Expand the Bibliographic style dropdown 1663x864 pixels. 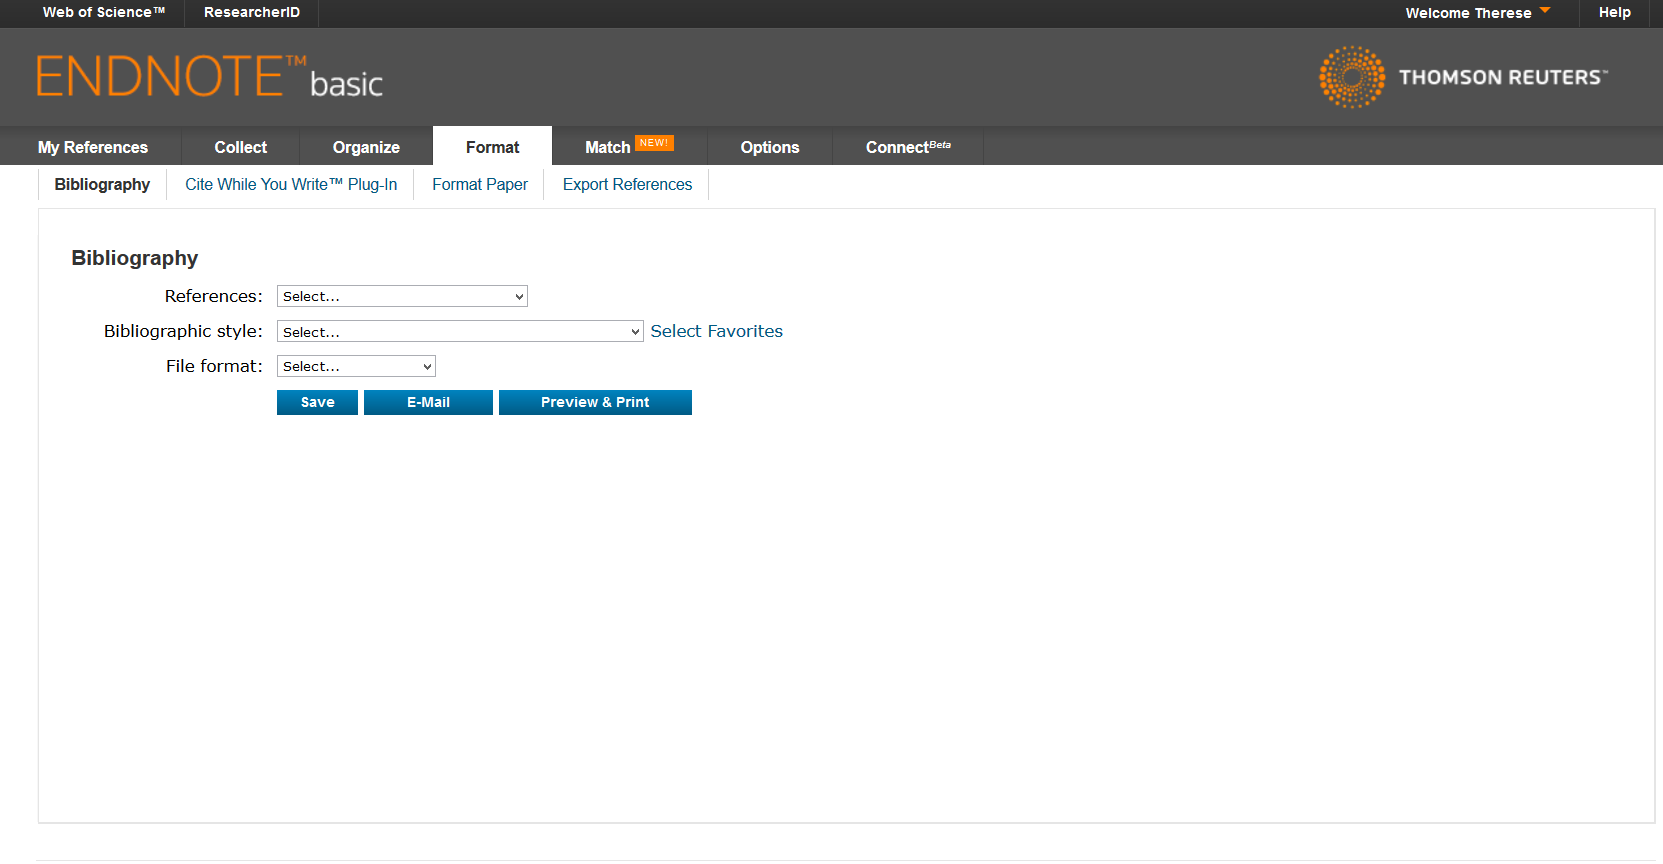(x=460, y=331)
